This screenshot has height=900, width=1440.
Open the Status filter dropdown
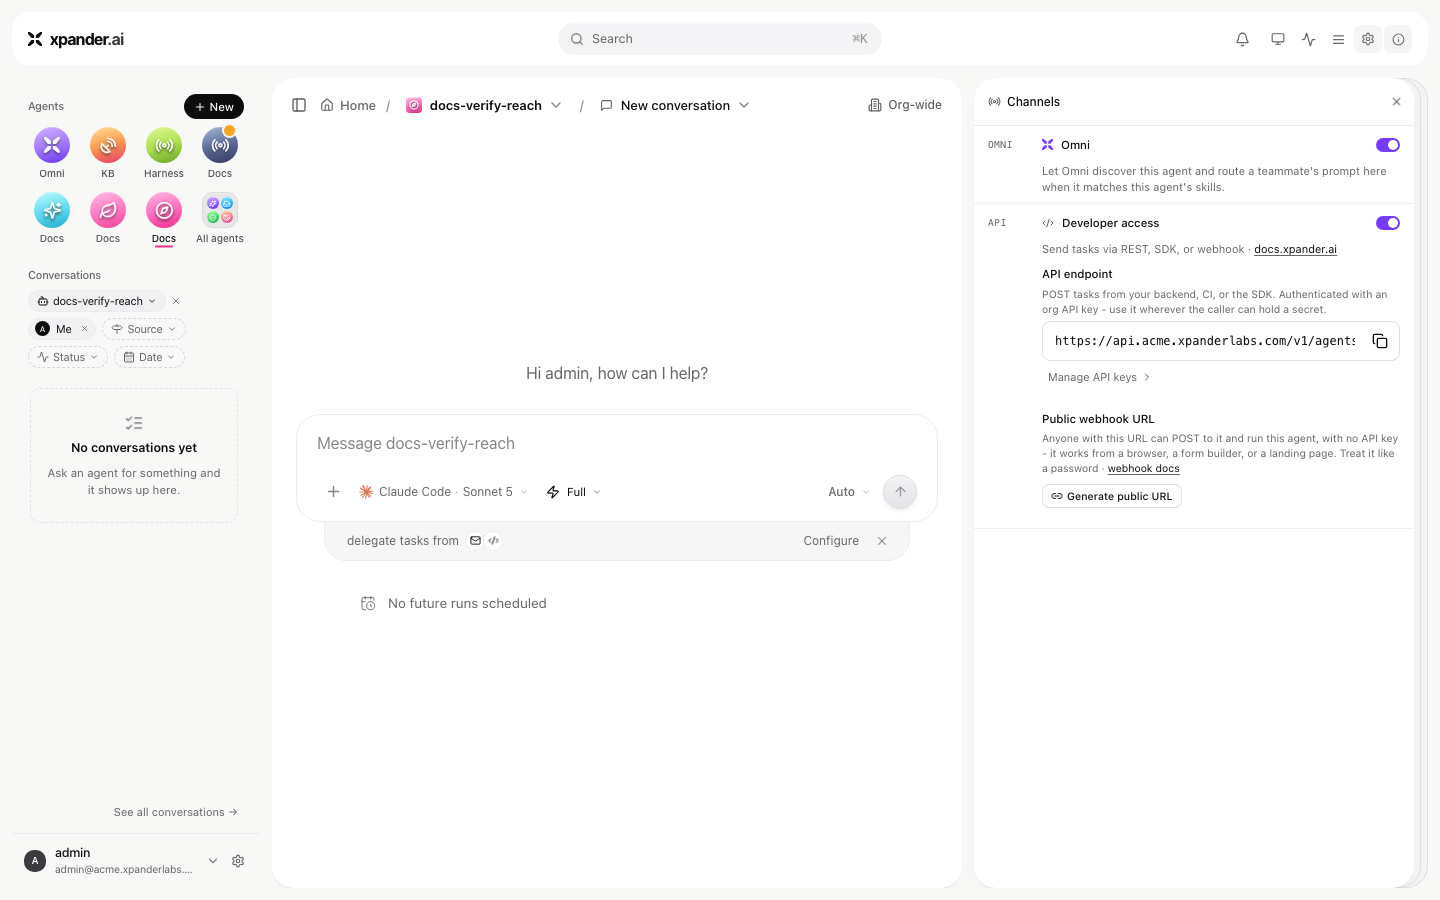(68, 357)
